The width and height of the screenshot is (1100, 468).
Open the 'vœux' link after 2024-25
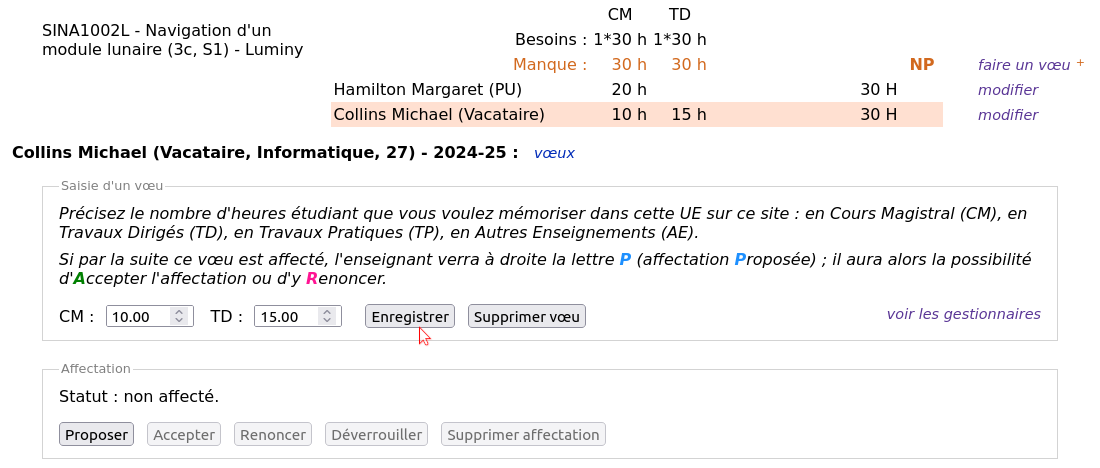[x=554, y=153]
